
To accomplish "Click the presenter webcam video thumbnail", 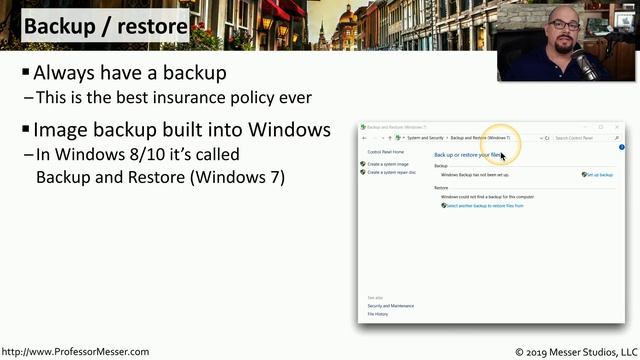I will tap(566, 41).
